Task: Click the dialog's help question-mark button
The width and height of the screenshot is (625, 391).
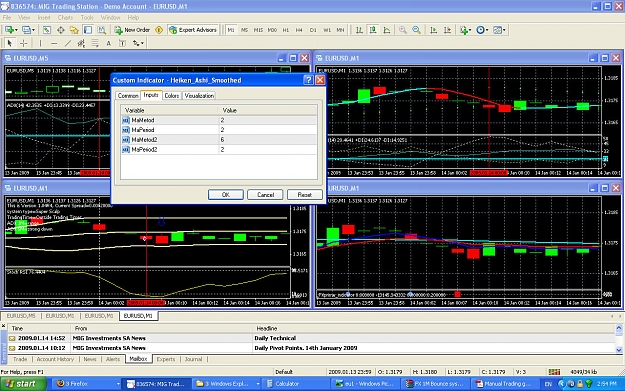Action: click(308, 80)
